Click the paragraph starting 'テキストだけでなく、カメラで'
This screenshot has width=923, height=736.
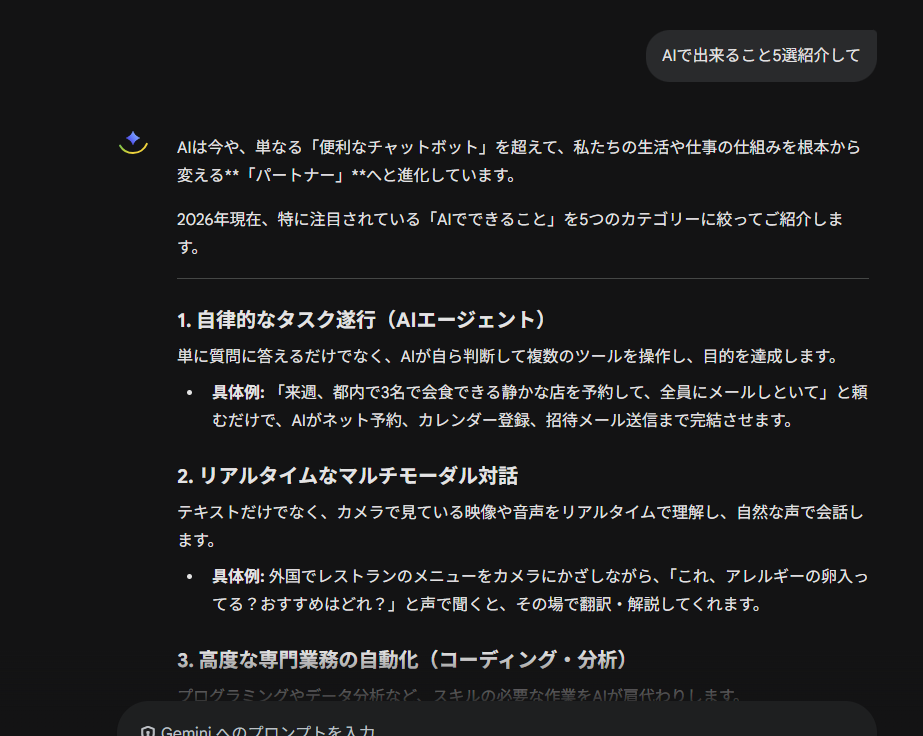click(520, 526)
